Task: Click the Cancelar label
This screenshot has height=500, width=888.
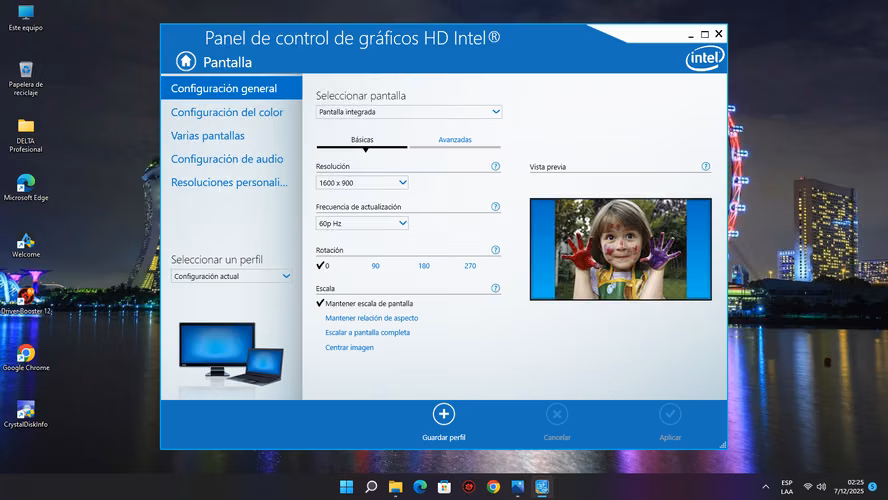Action: [557, 437]
